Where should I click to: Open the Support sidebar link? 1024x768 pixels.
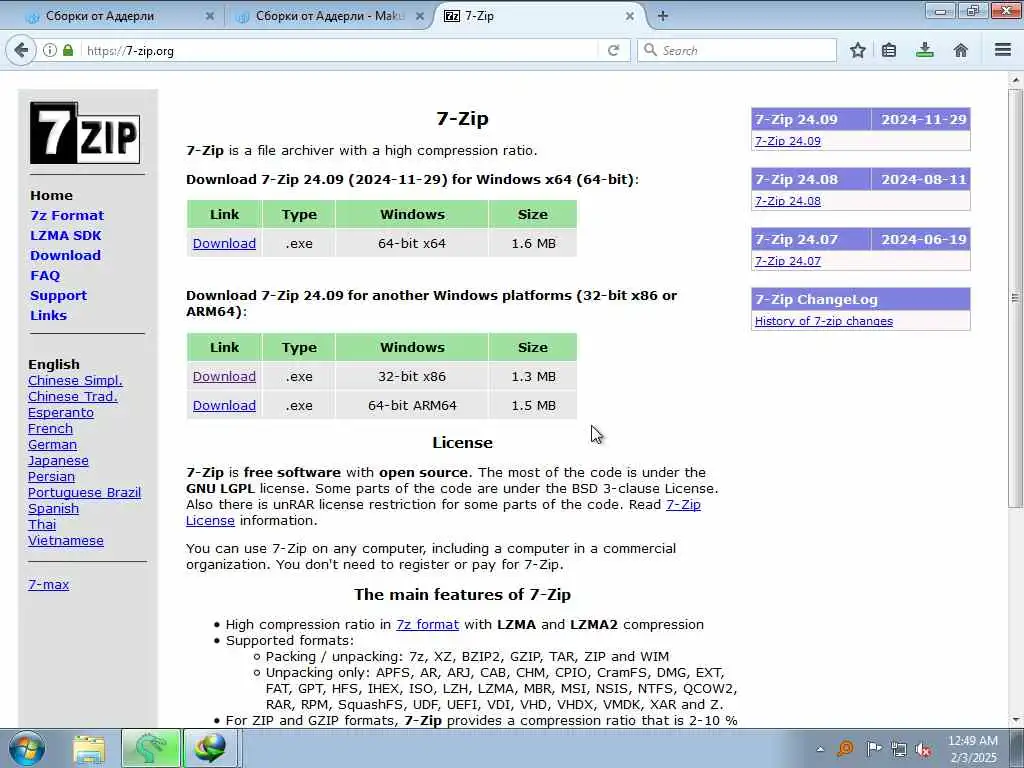[x=58, y=295]
